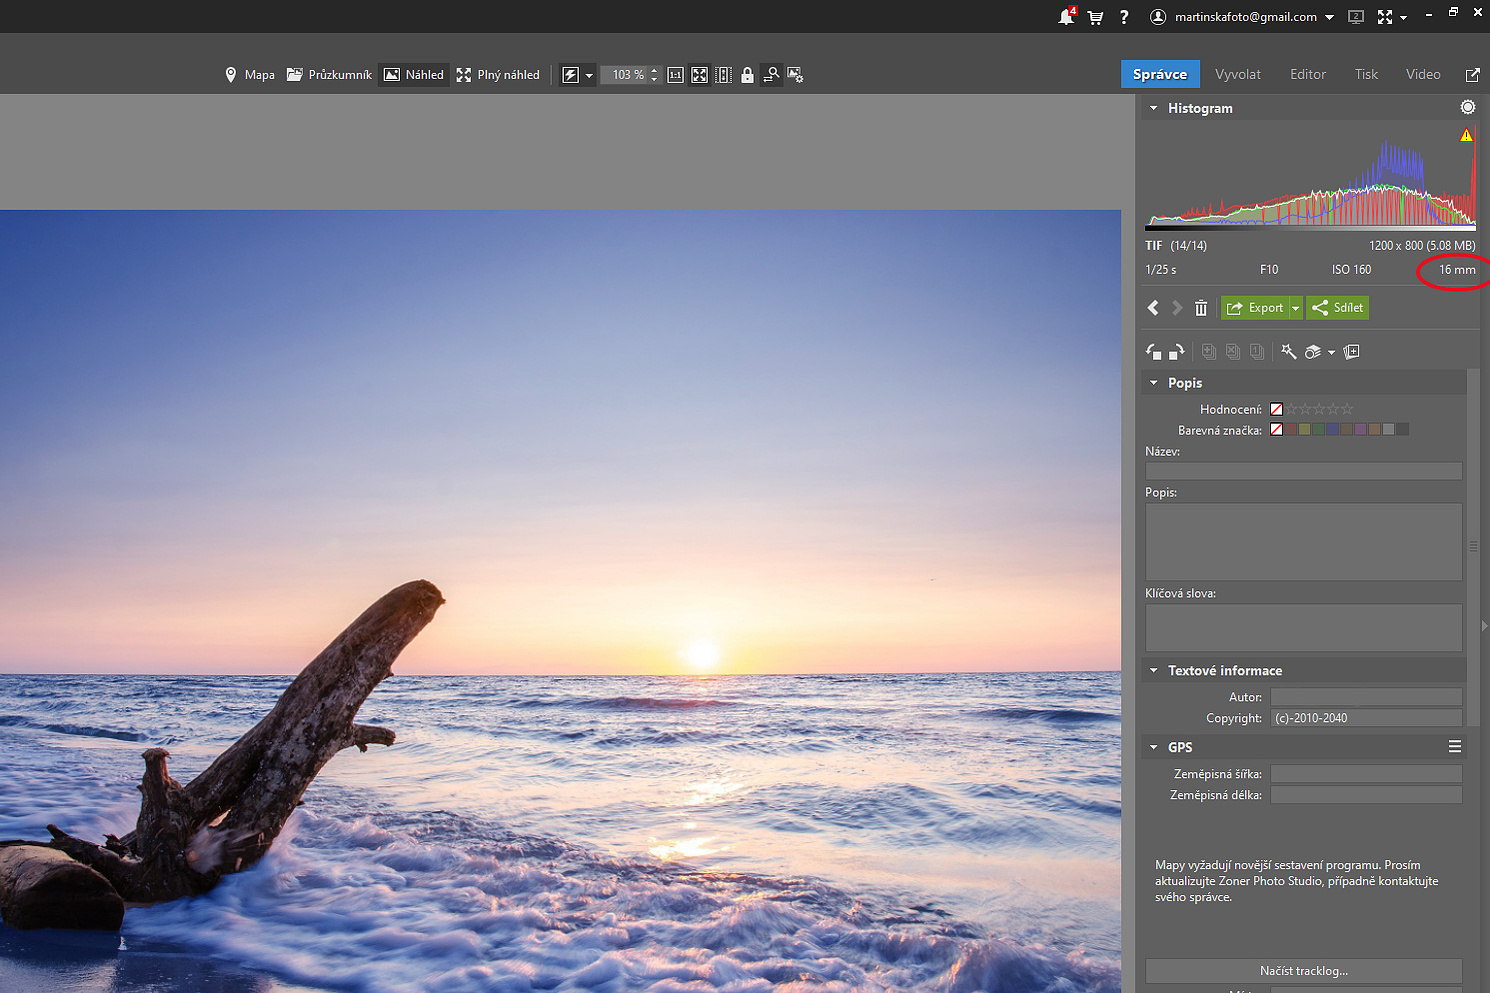Image resolution: width=1490 pixels, height=993 pixels.
Task: Click the histogram overexposure warning triangle
Action: click(1466, 135)
